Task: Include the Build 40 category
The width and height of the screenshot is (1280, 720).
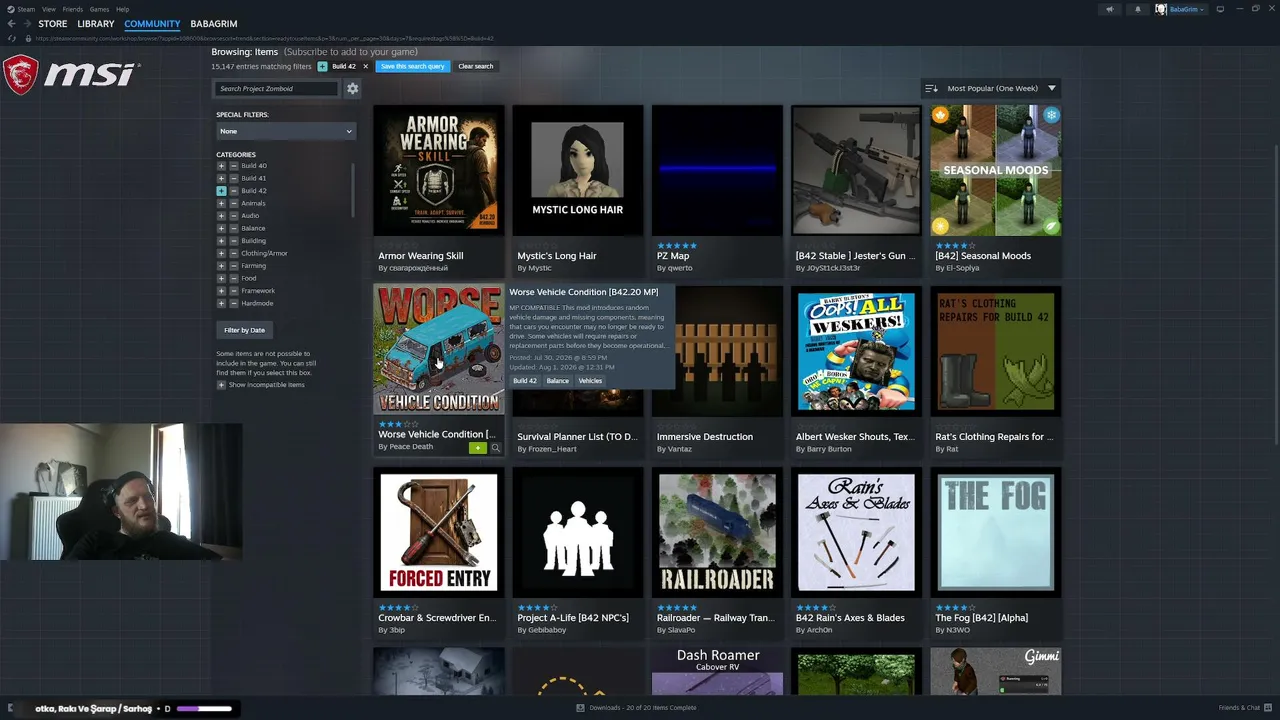Action: click(221, 166)
